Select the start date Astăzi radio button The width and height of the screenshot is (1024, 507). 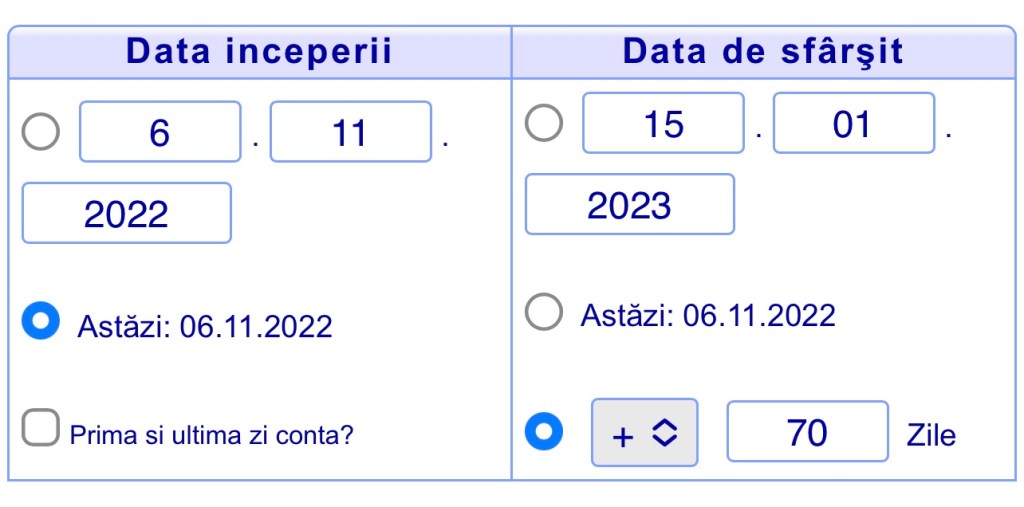tap(41, 323)
